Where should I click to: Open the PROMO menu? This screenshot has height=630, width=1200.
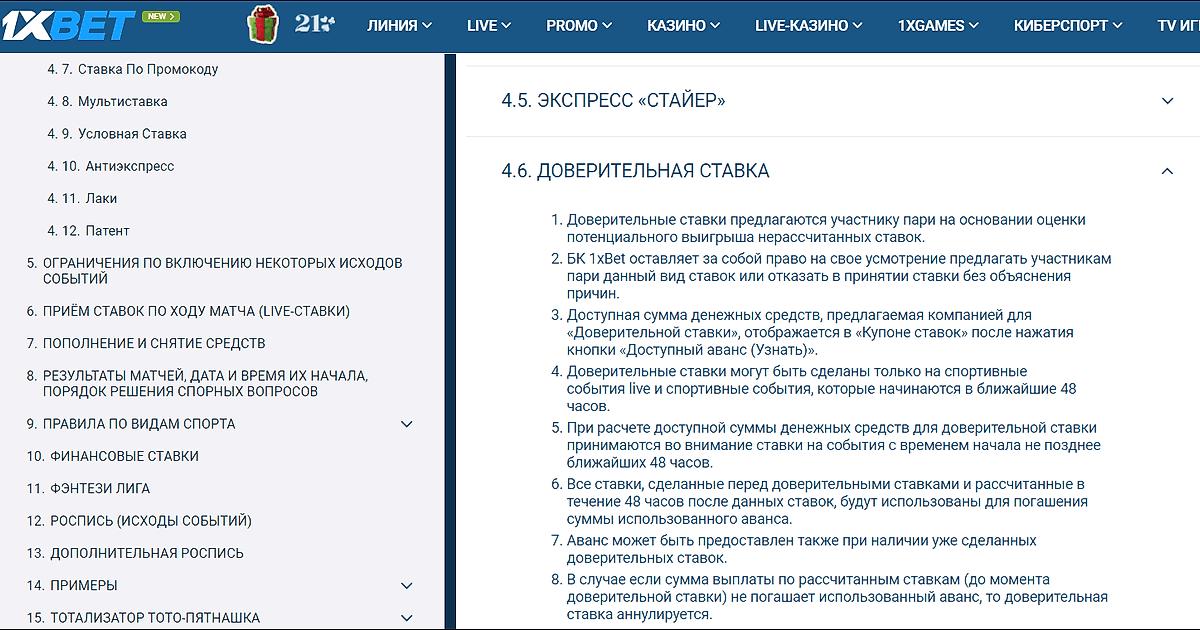click(579, 26)
